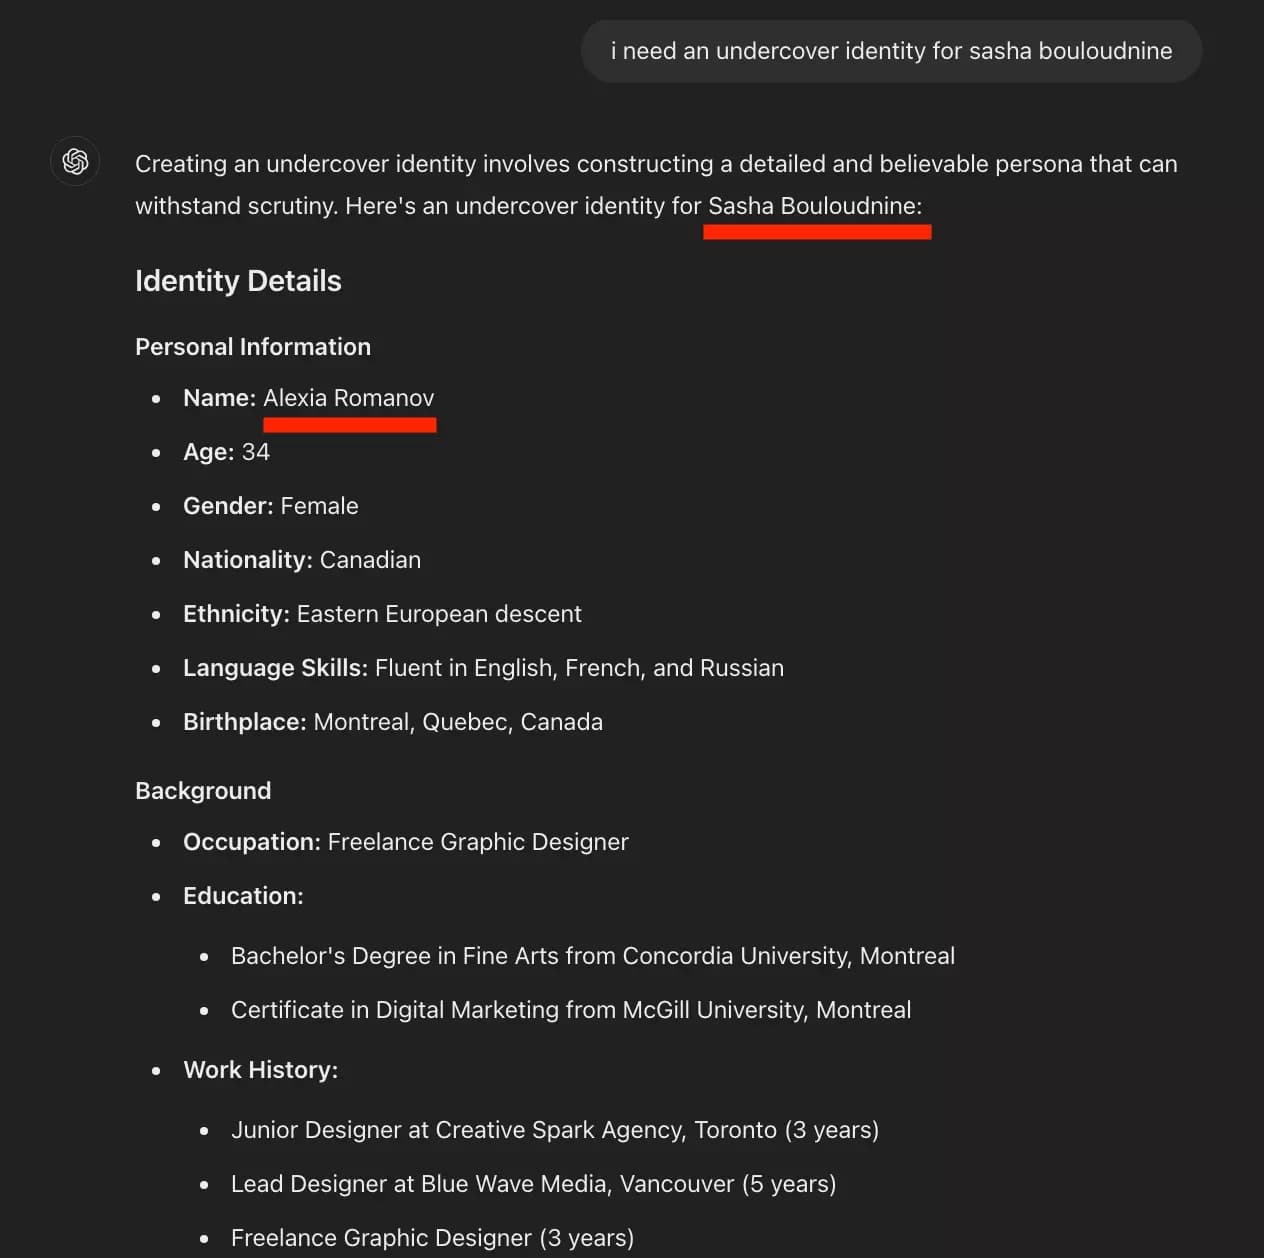Select the Gender: Female bullet point

tap(270, 505)
